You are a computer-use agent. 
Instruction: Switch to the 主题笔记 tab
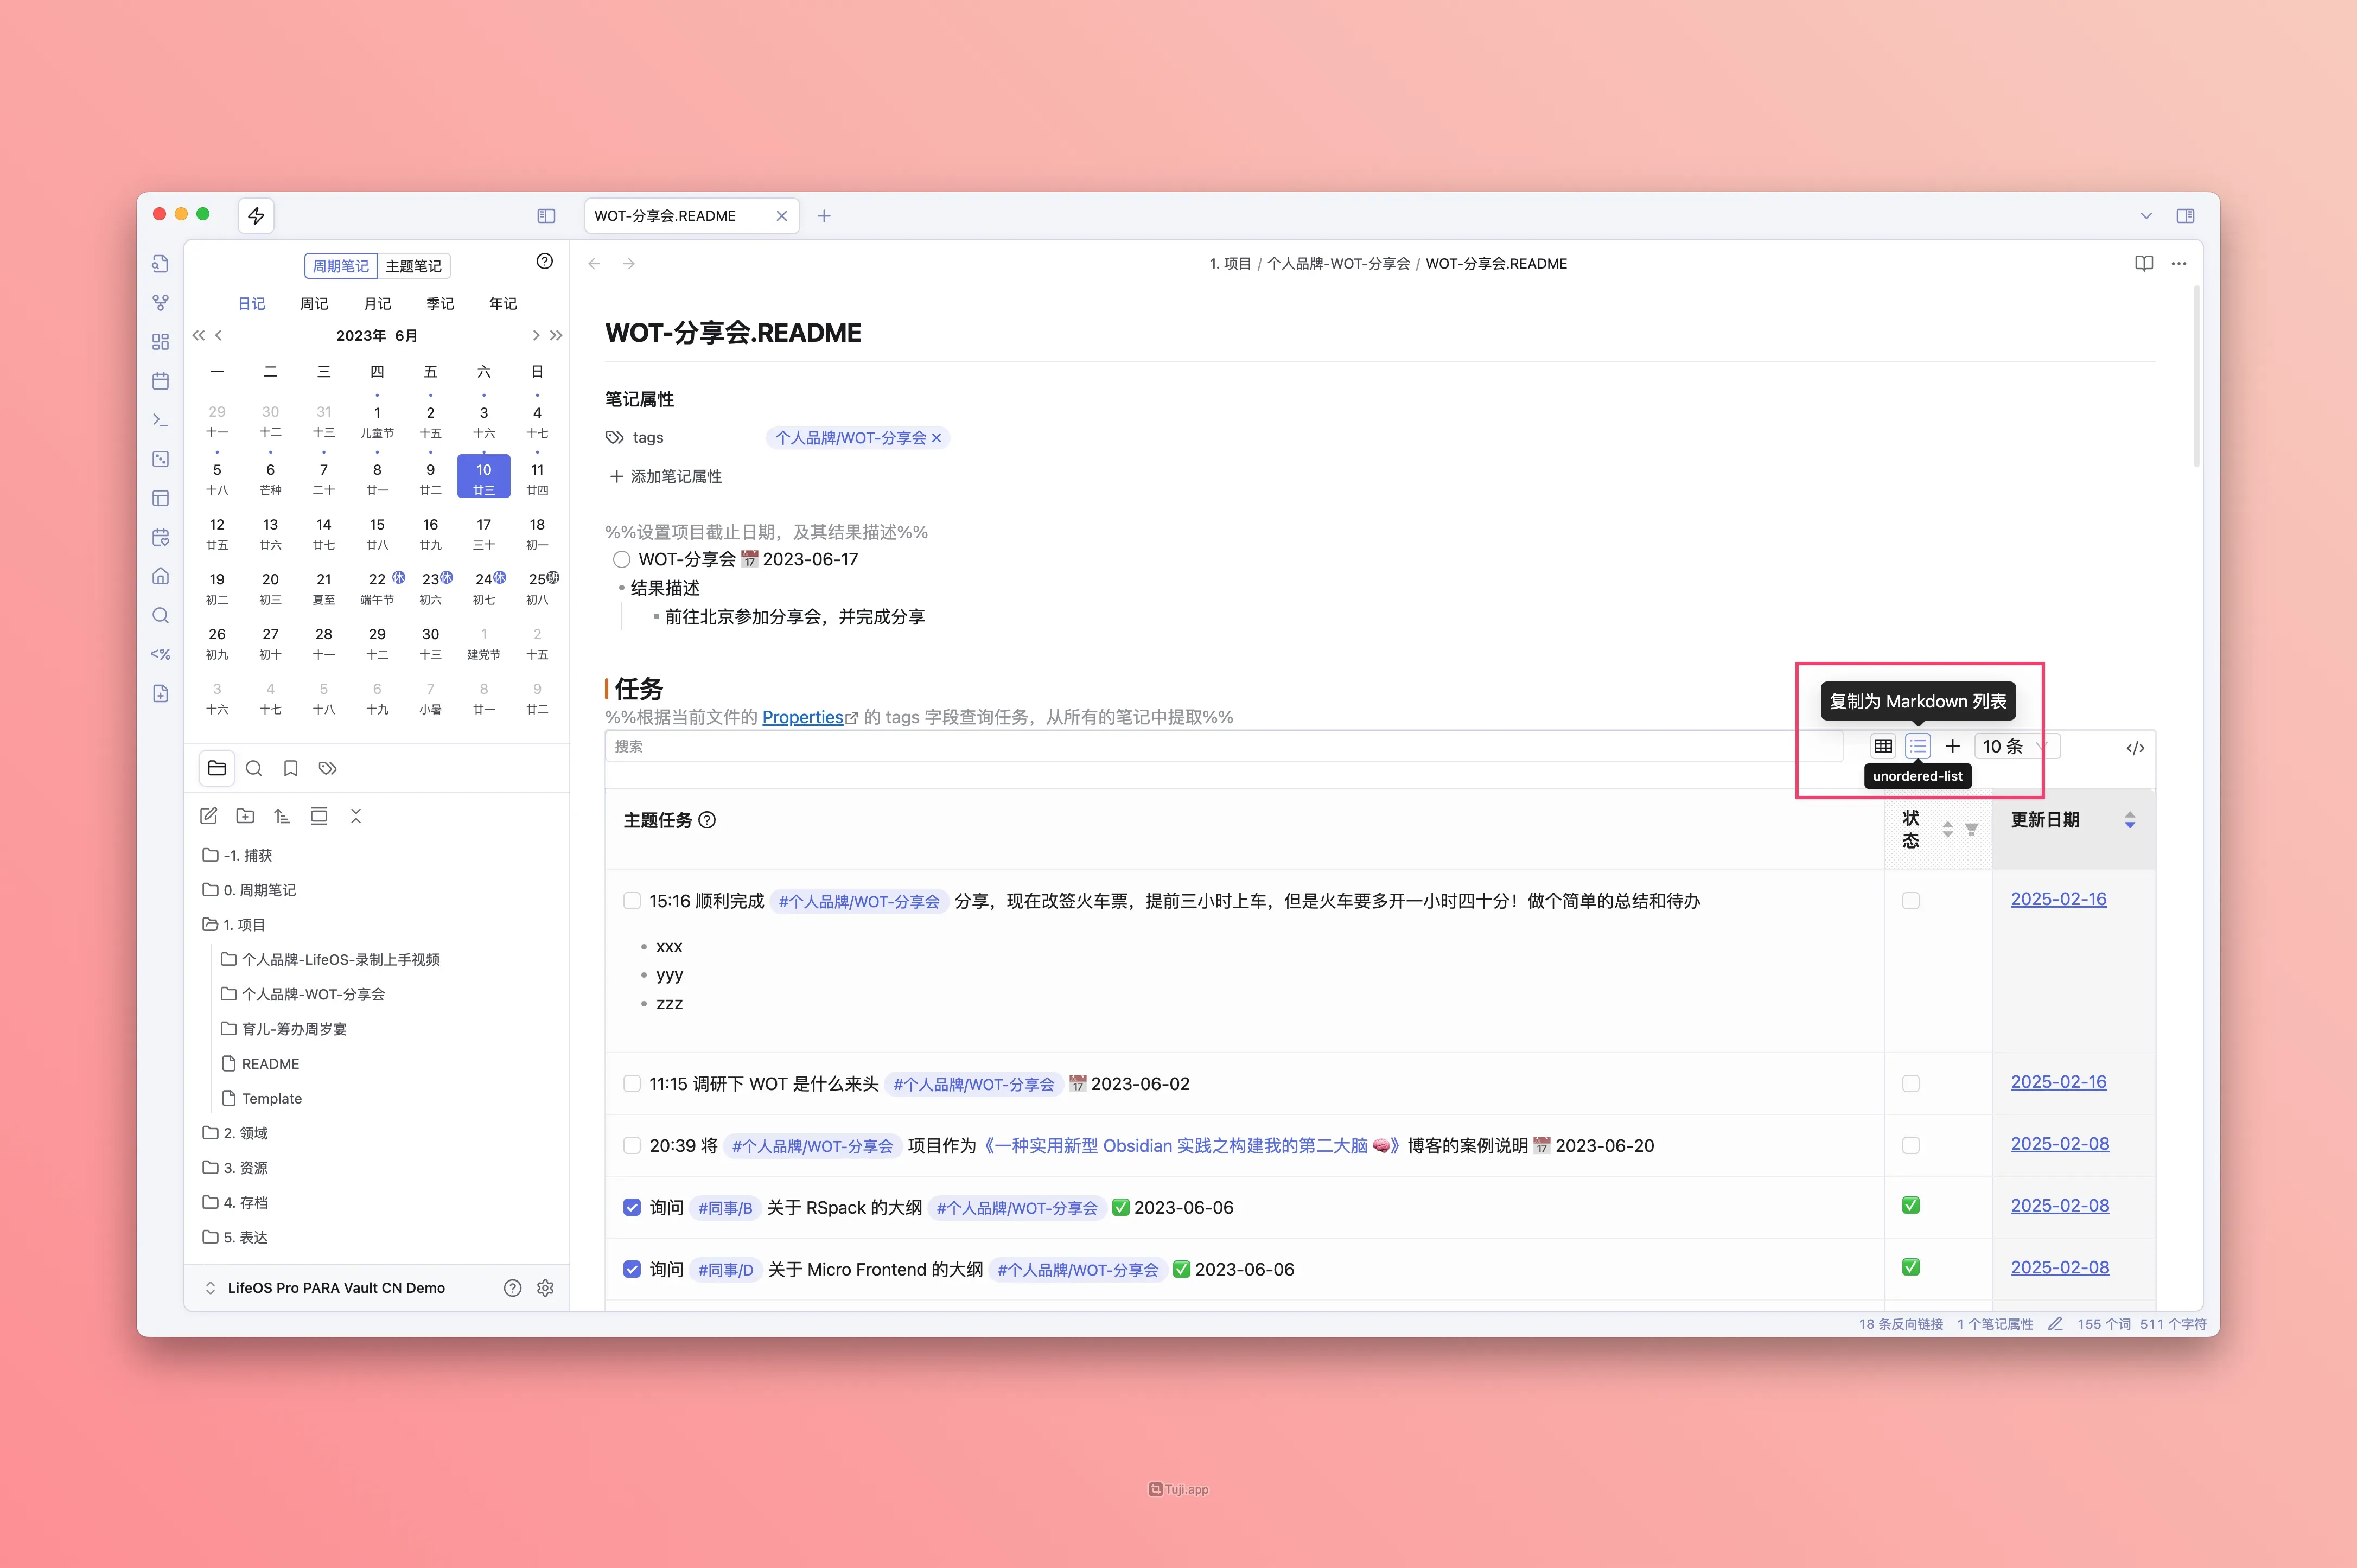click(x=413, y=266)
